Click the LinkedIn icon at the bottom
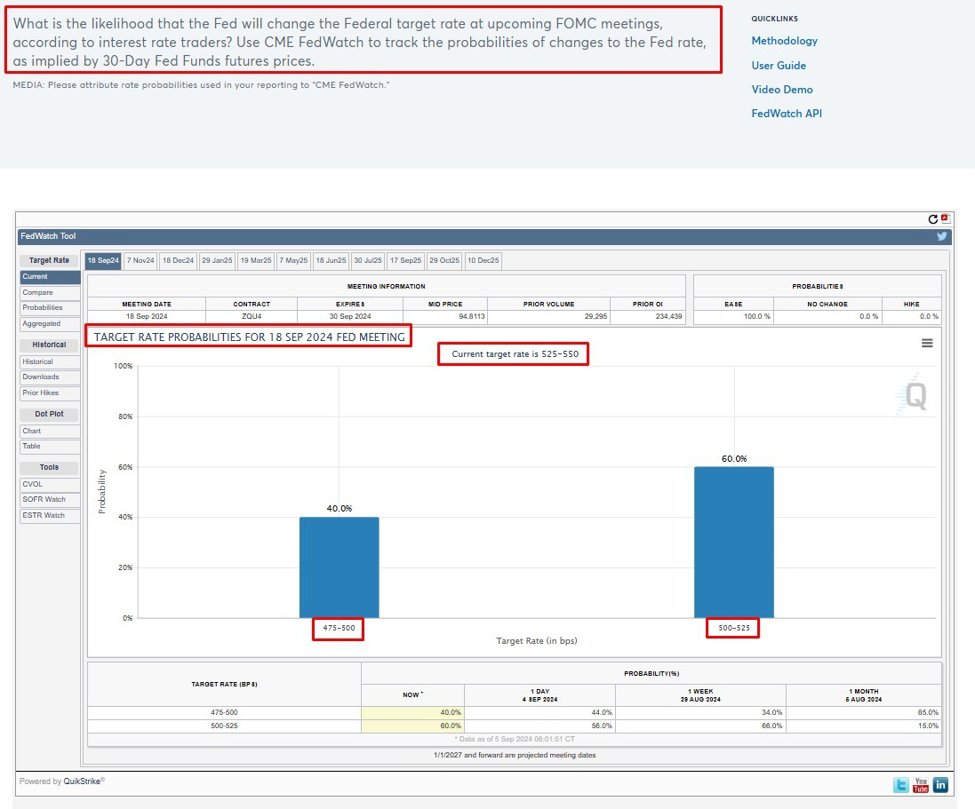Image resolution: width=975 pixels, height=809 pixels. click(939, 784)
